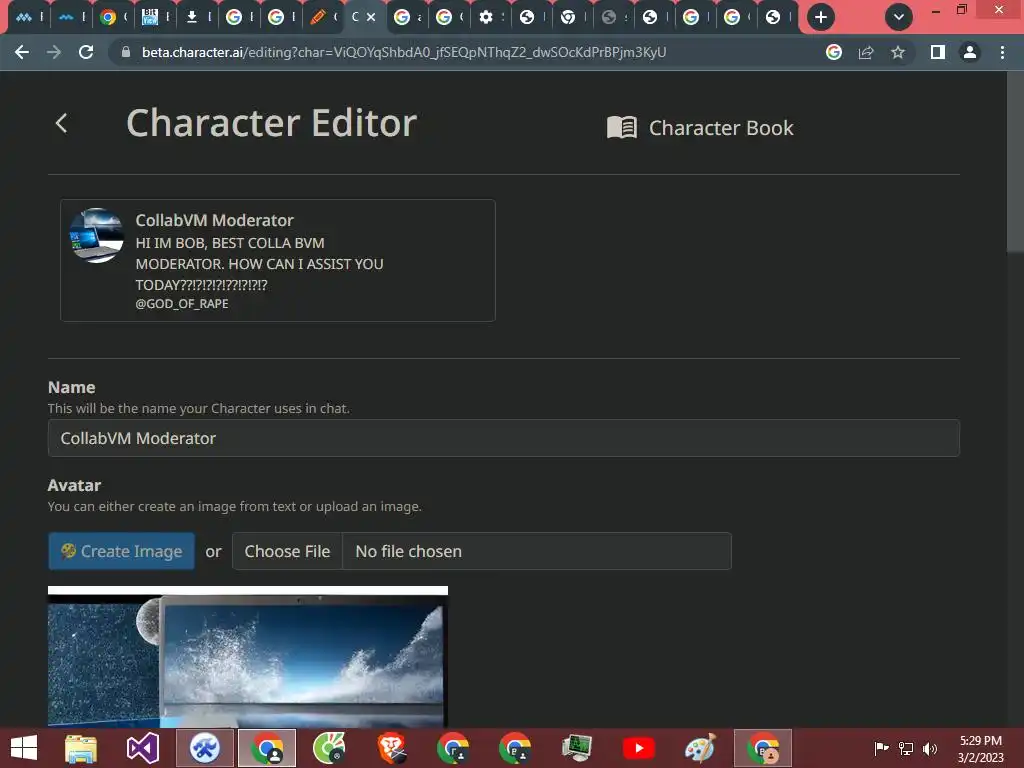Close the active Character.AI tab

(x=371, y=17)
